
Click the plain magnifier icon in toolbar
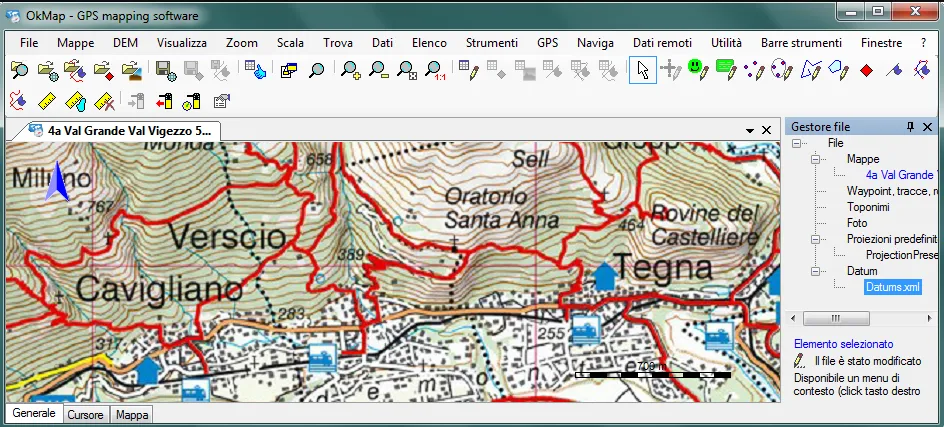click(x=317, y=70)
